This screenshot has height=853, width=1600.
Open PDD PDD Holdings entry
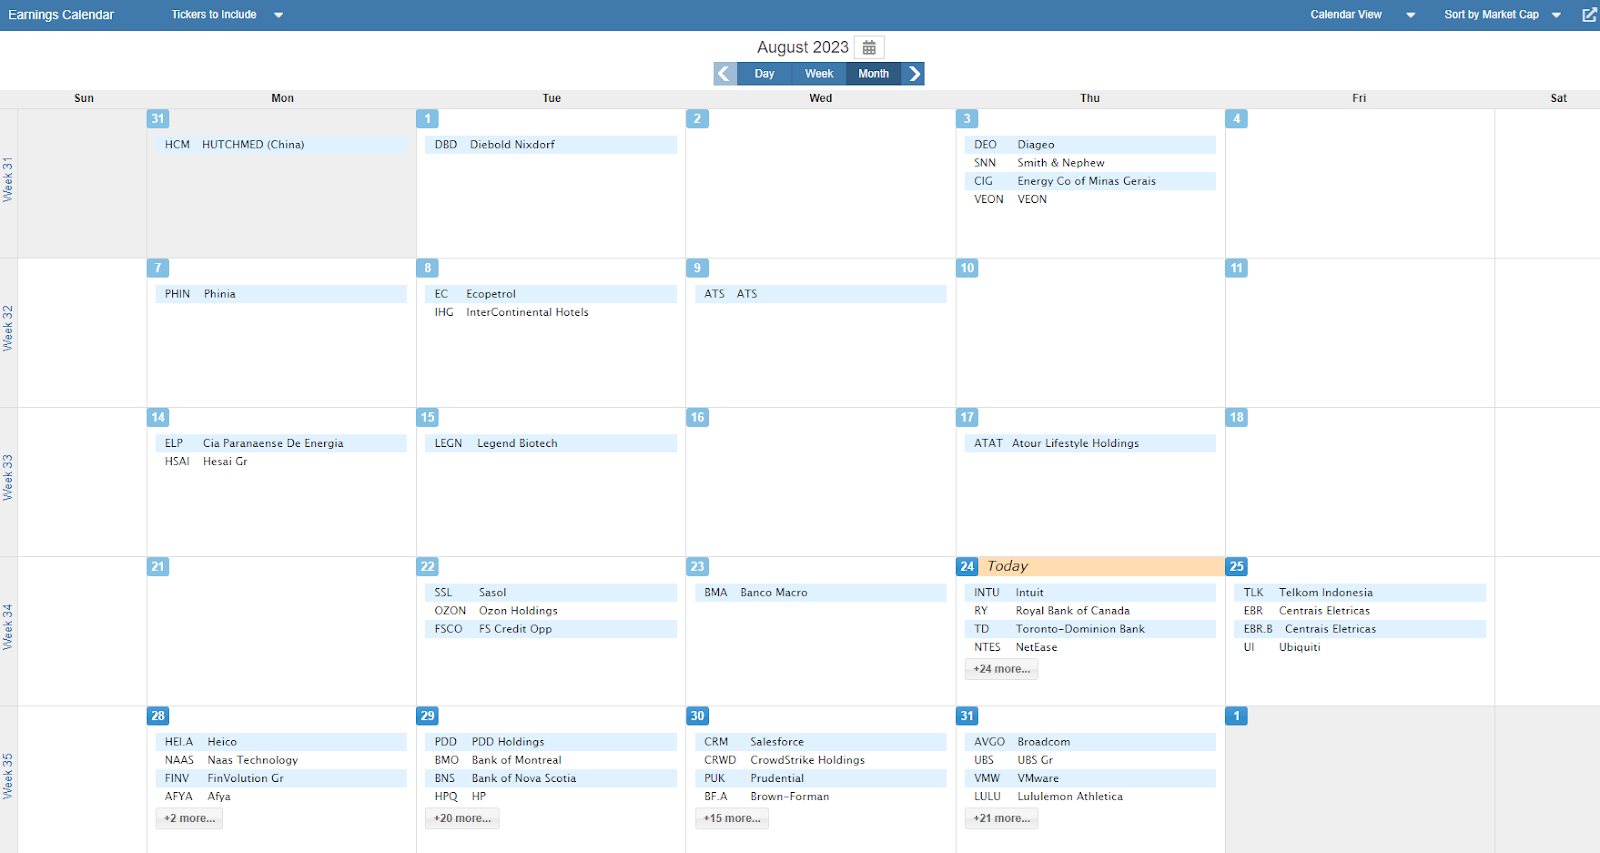(551, 742)
